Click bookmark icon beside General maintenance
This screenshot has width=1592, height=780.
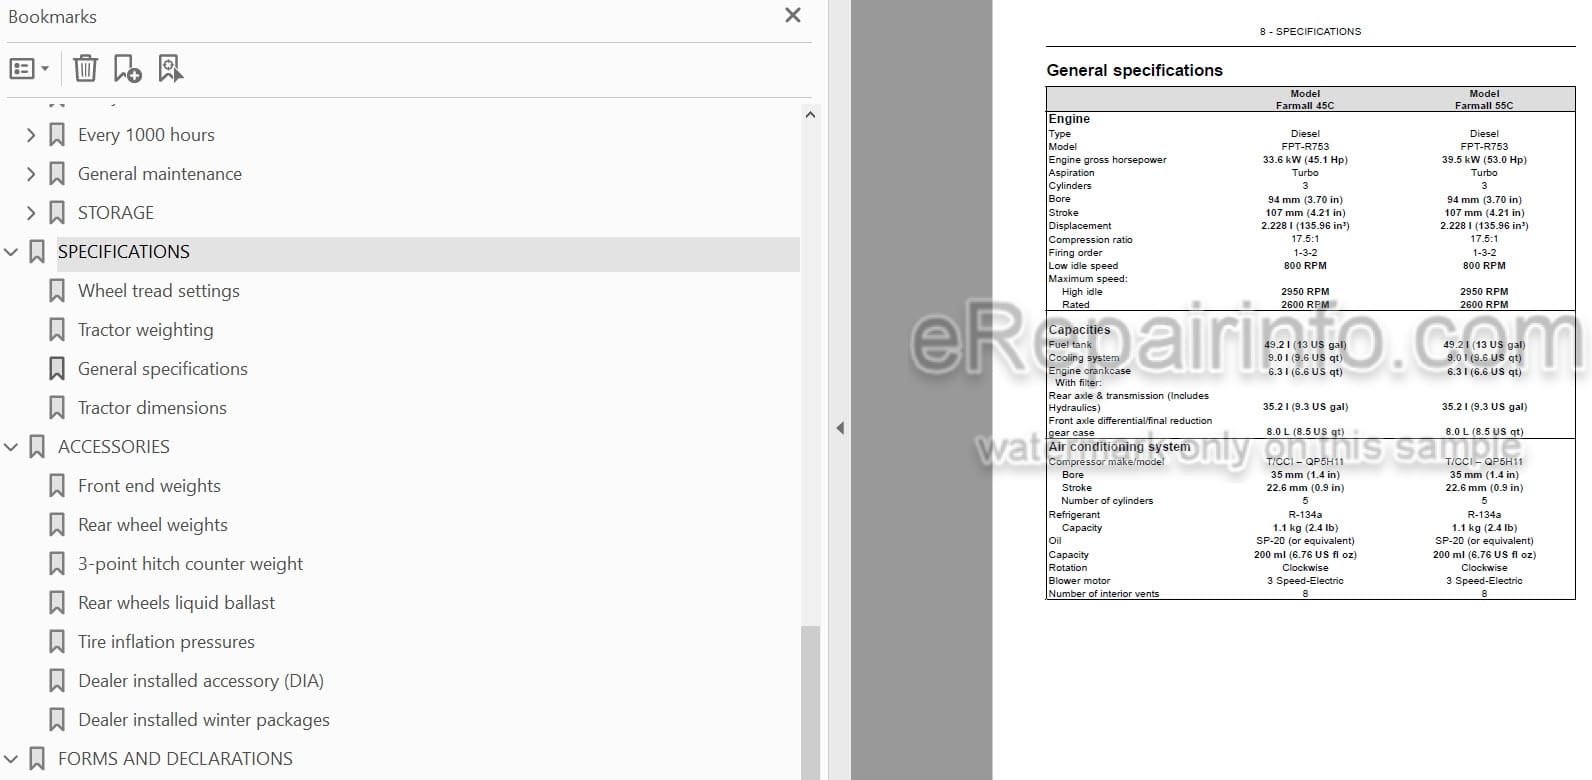[x=57, y=174]
